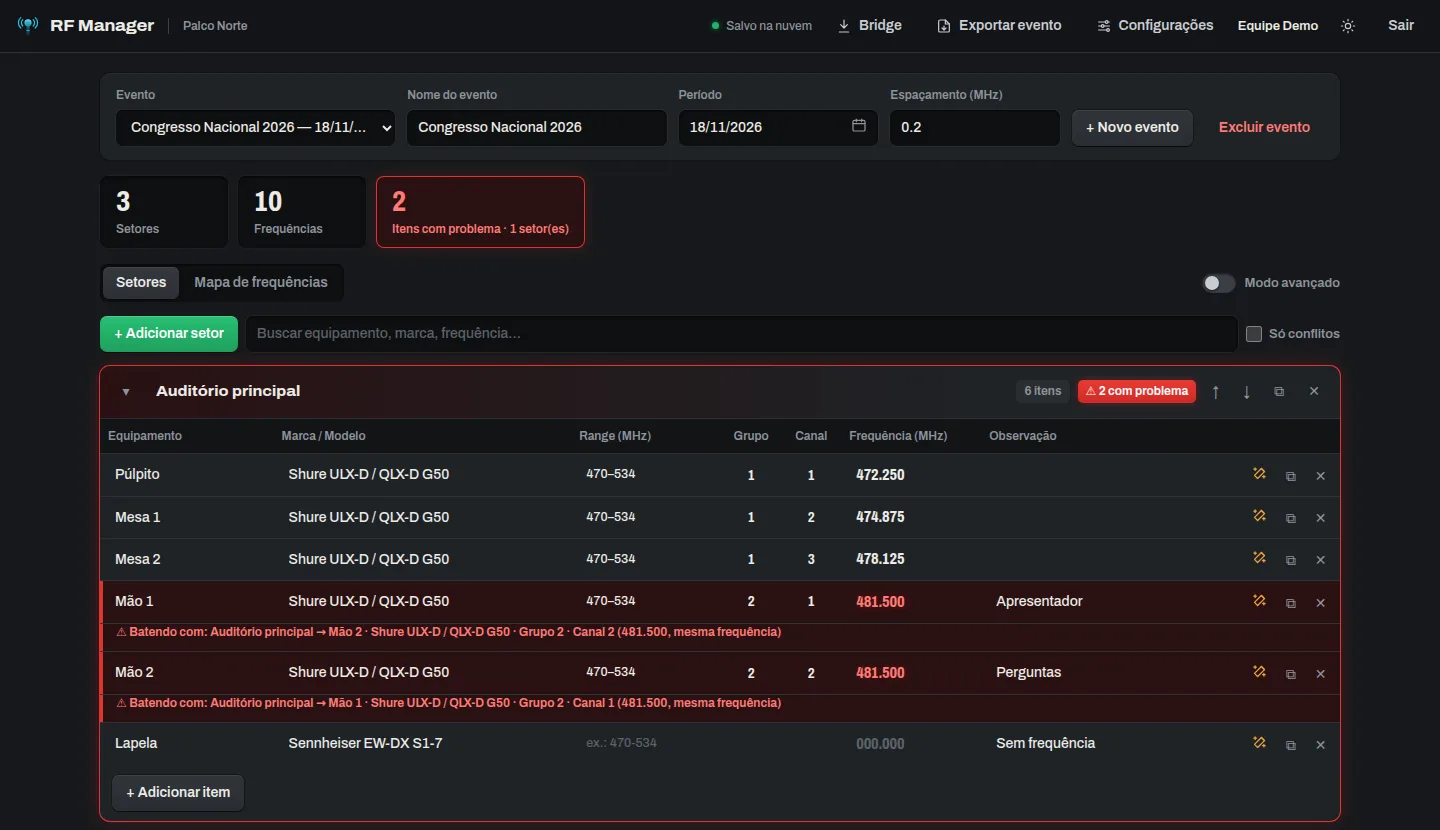The height and width of the screenshot is (830, 1440).
Task: Focus the Nome do evento field
Action: [x=536, y=128]
